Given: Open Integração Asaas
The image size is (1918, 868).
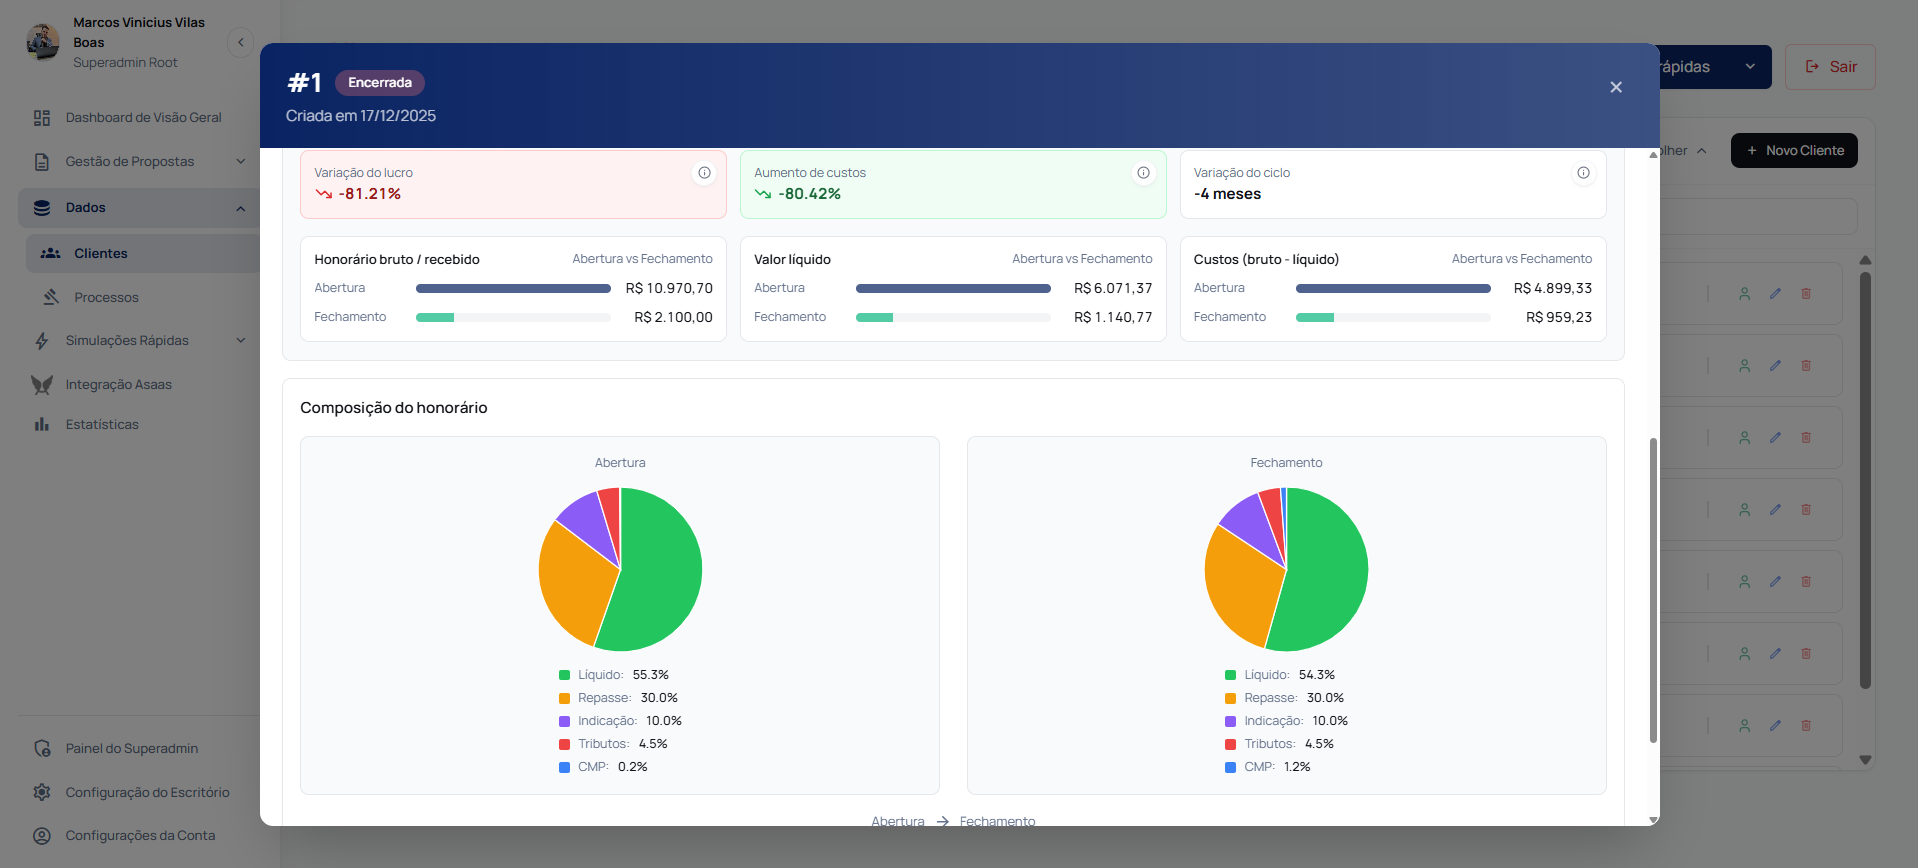Looking at the screenshot, I should click(118, 385).
